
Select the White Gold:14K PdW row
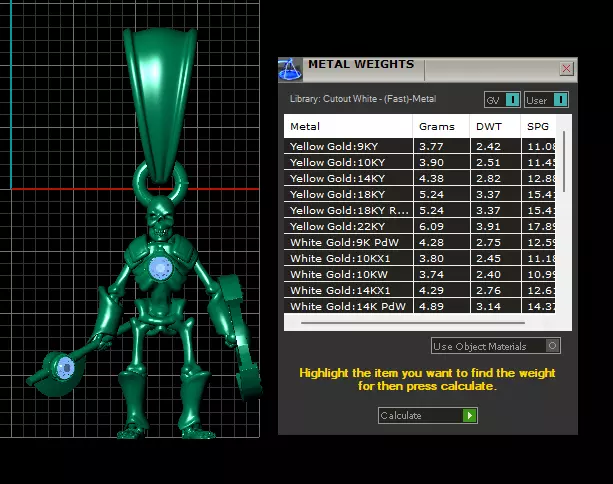coord(419,306)
